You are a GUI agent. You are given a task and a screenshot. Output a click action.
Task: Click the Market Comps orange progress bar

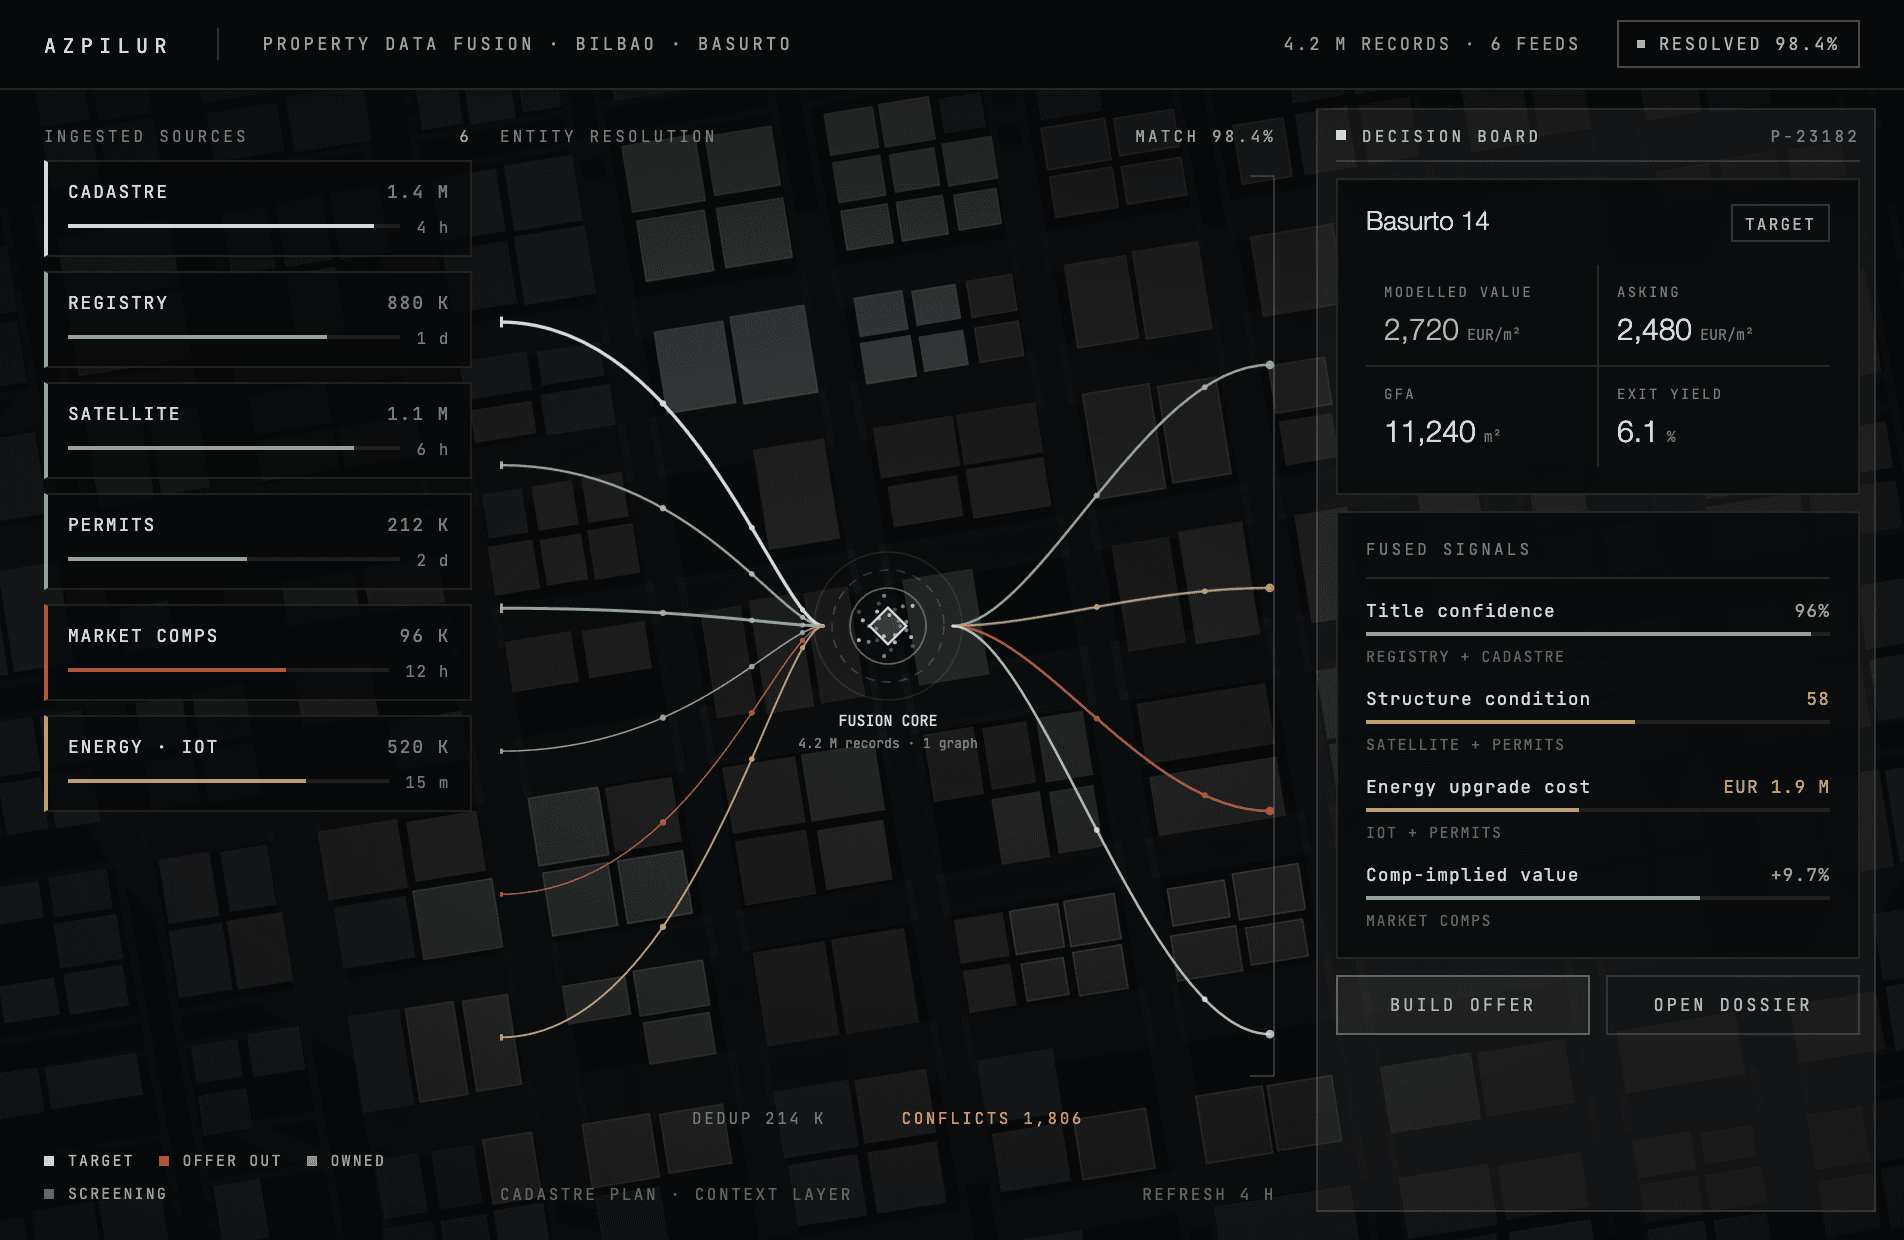[x=229, y=670]
